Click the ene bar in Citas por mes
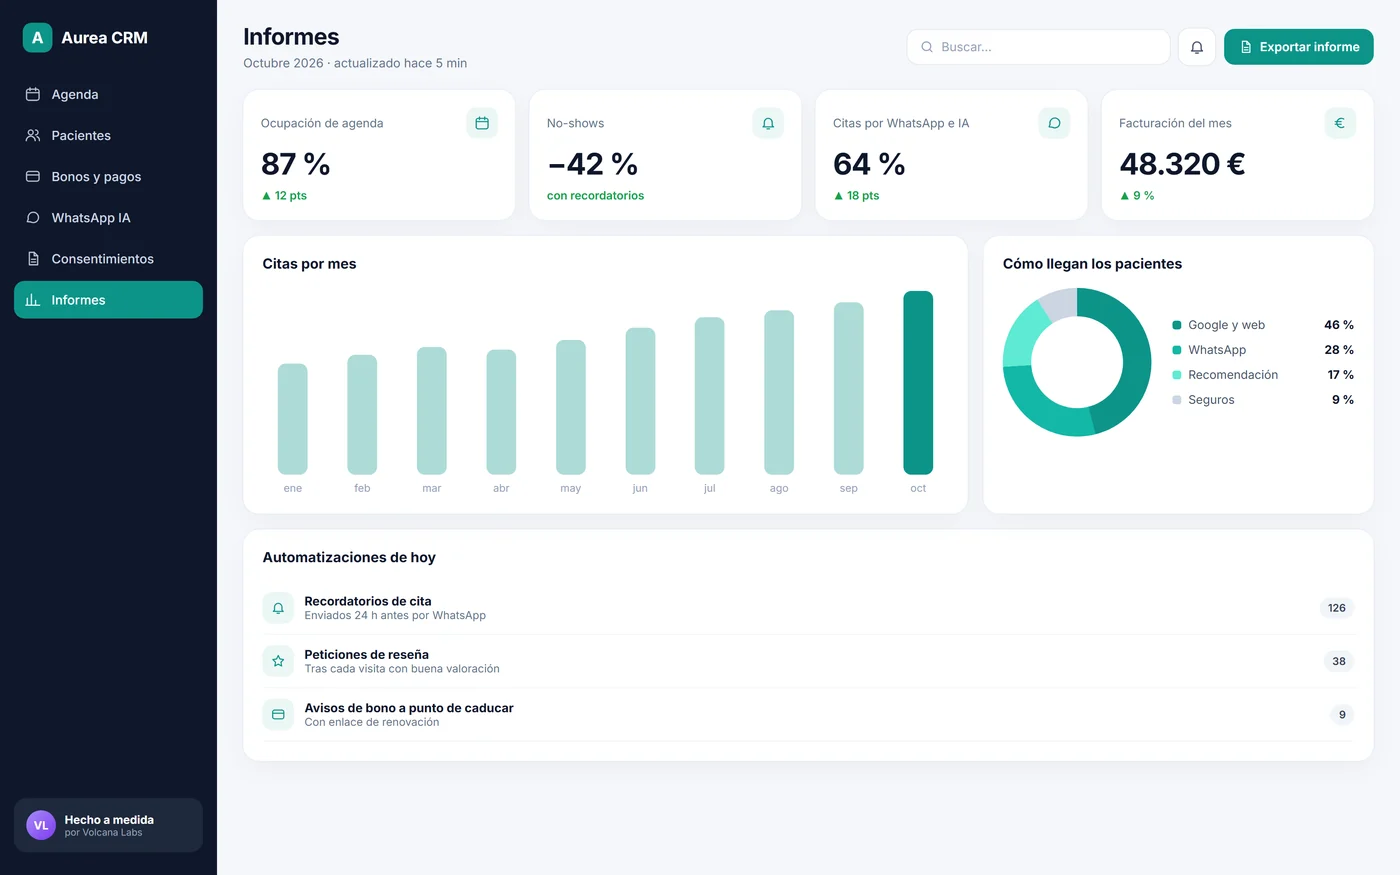 tap(292, 419)
